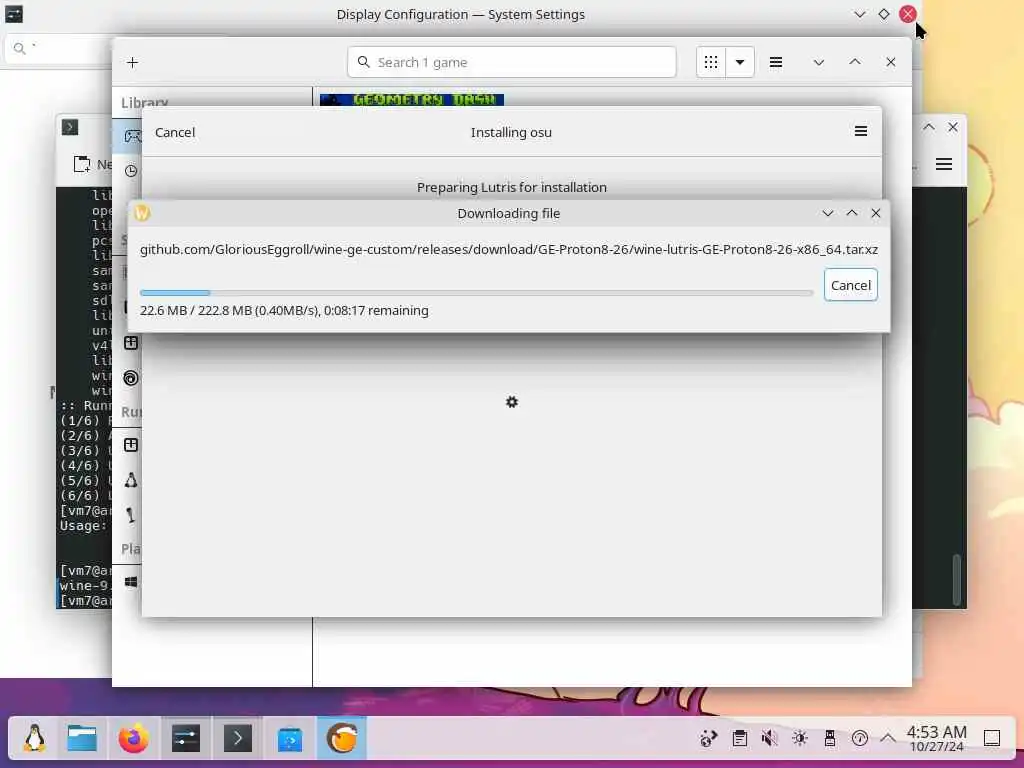Open the clock showing 4:53 AM
The width and height of the screenshot is (1024, 768).
(x=936, y=739)
